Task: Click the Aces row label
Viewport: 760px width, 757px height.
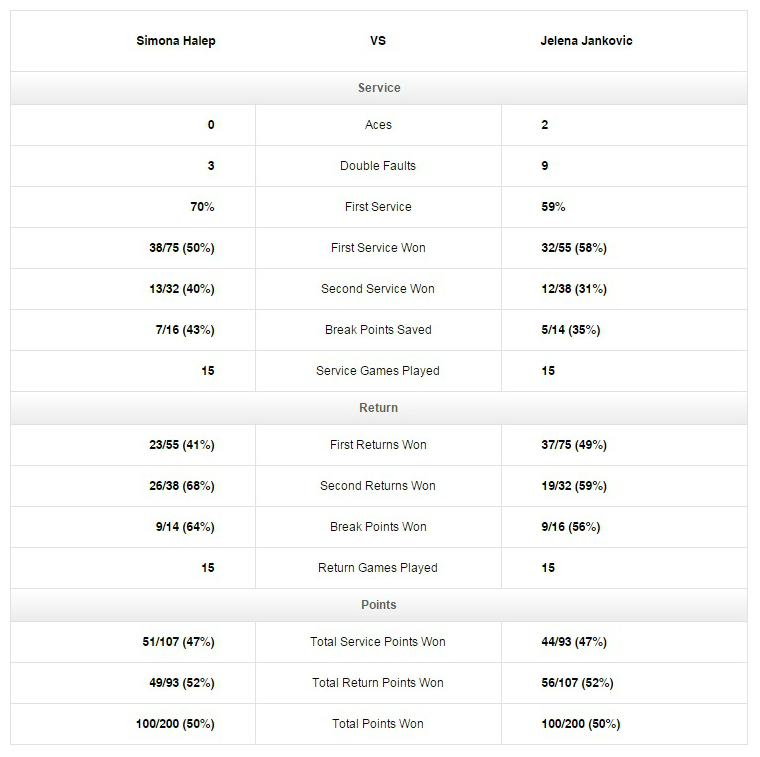Action: click(378, 125)
